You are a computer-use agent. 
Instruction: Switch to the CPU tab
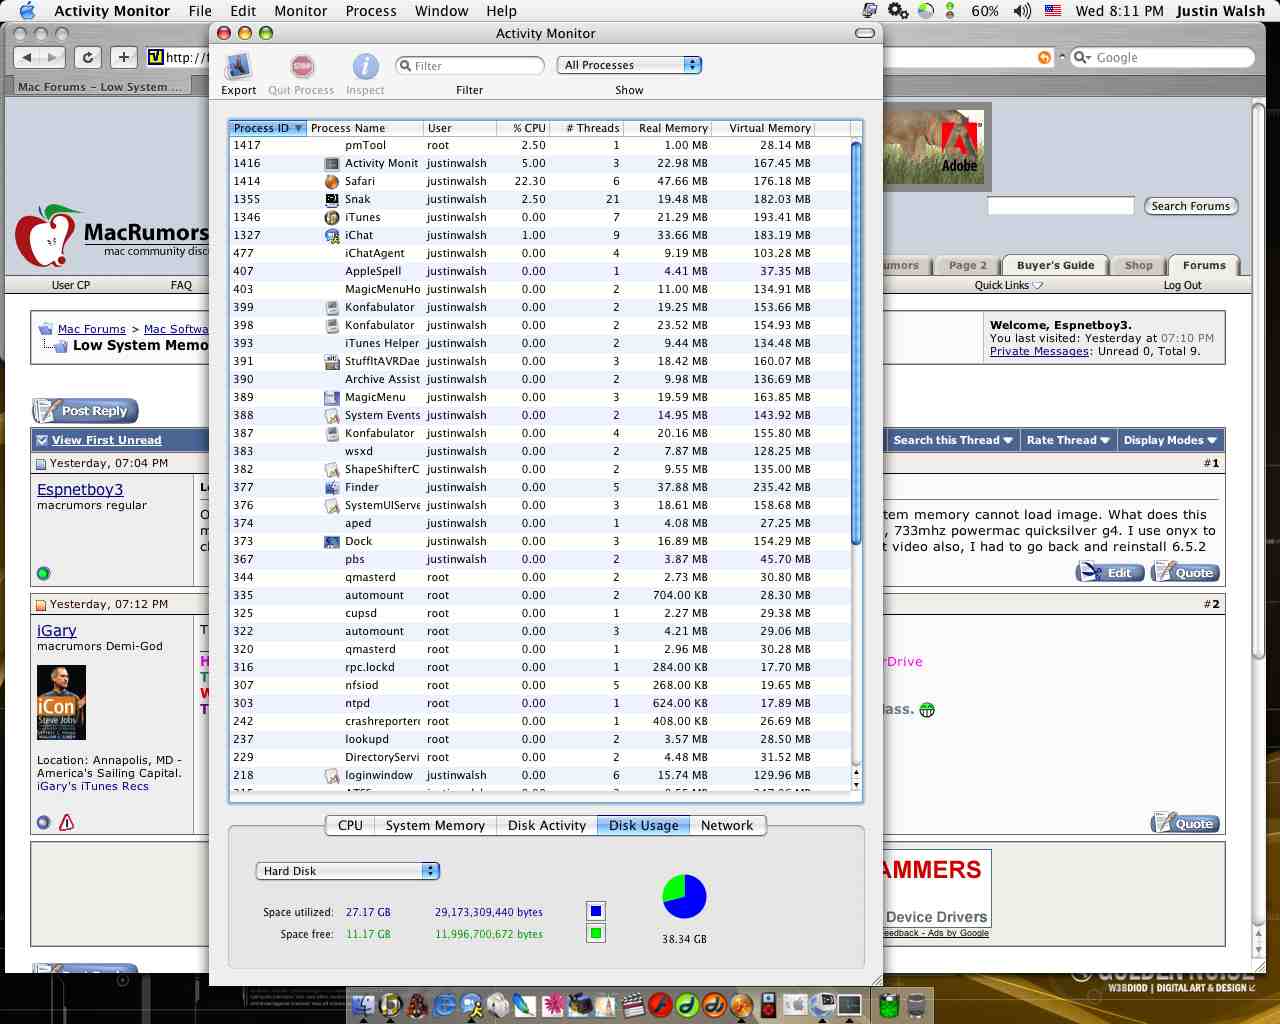pyautogui.click(x=350, y=825)
